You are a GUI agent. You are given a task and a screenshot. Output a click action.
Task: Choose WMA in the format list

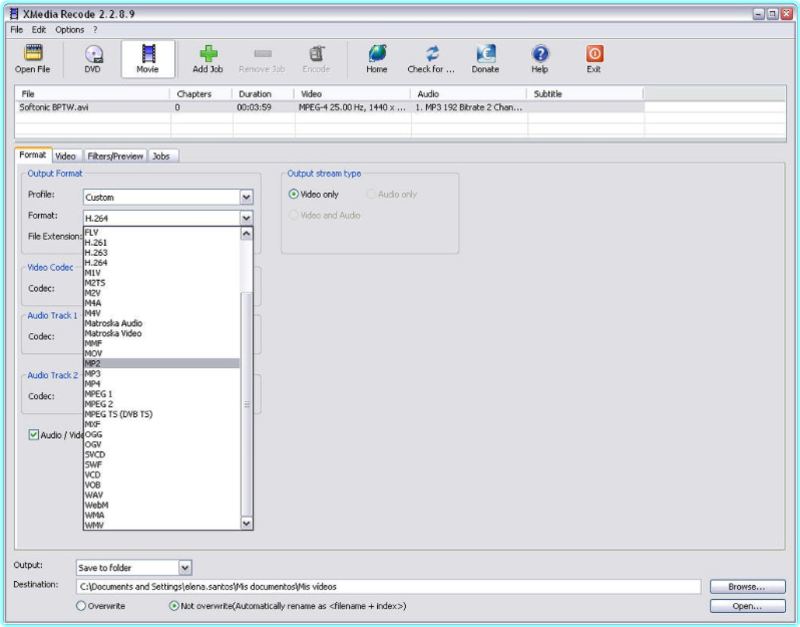tap(161, 515)
